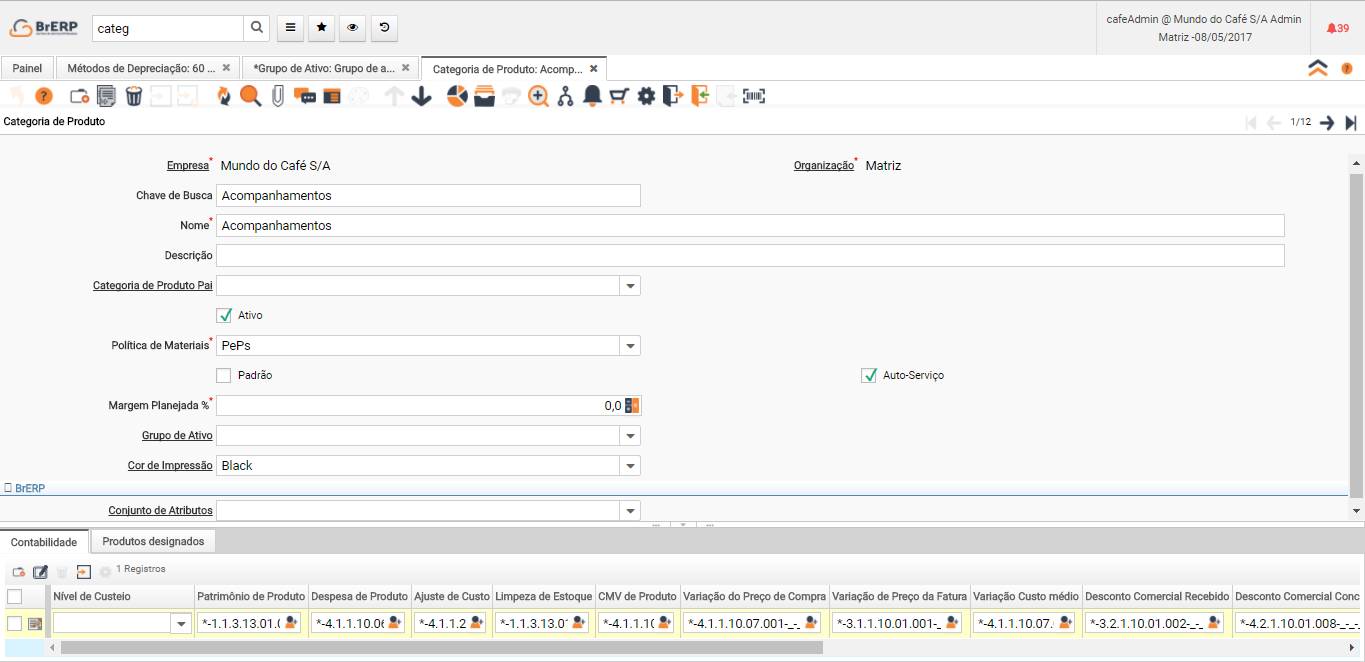Click the zoom across icon
This screenshot has height=662, width=1365.
click(538, 96)
